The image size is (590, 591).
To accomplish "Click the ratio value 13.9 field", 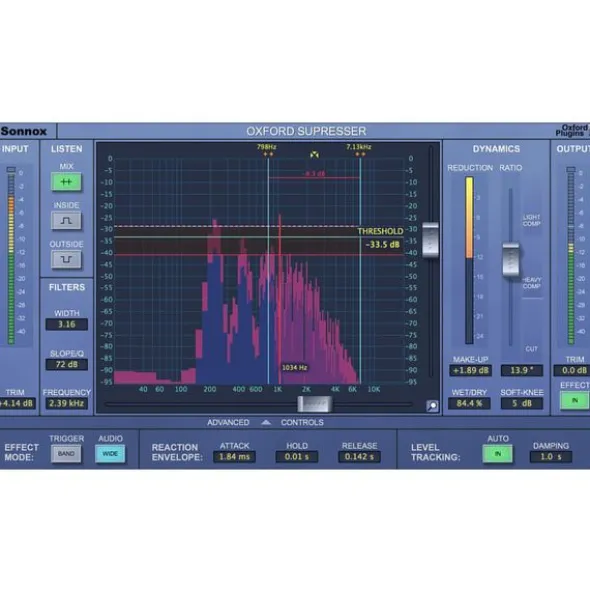I will pyautogui.click(x=522, y=371).
